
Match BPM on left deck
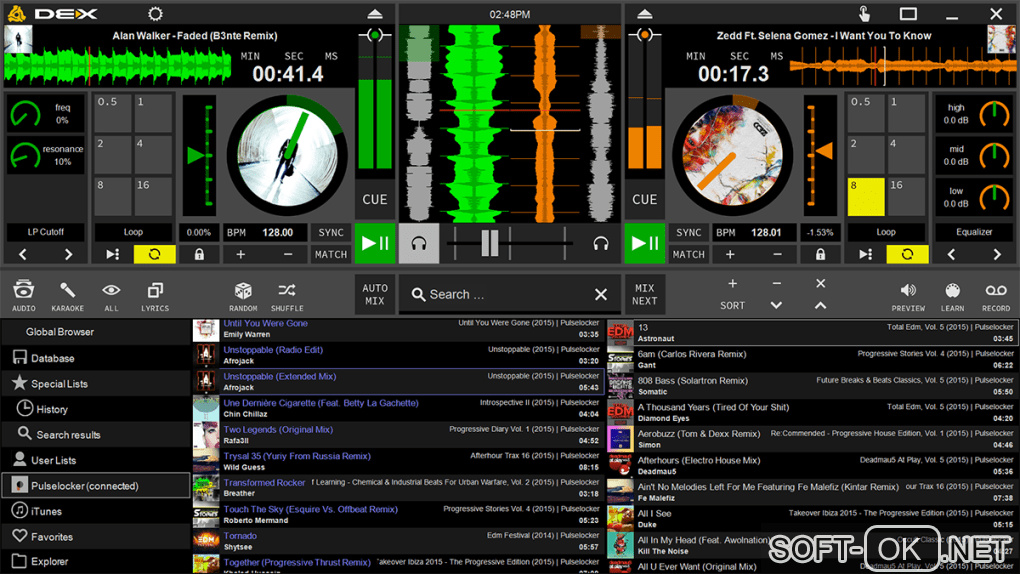coord(330,254)
